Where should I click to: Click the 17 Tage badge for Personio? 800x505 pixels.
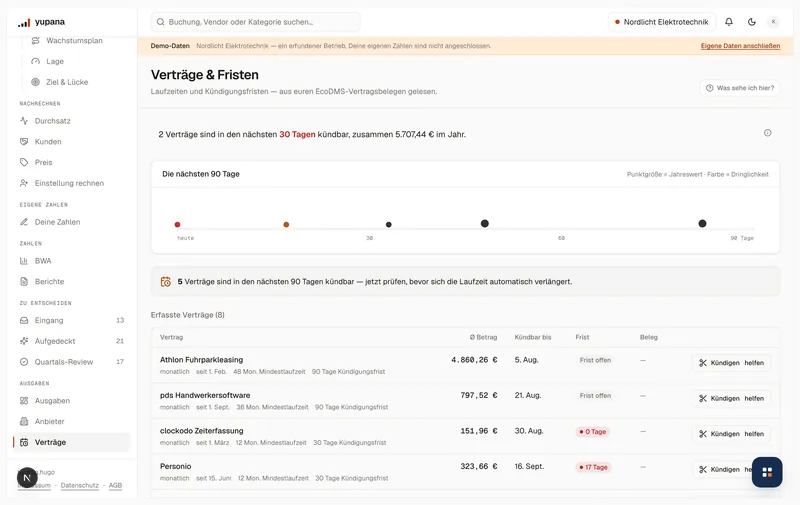[x=593, y=467]
